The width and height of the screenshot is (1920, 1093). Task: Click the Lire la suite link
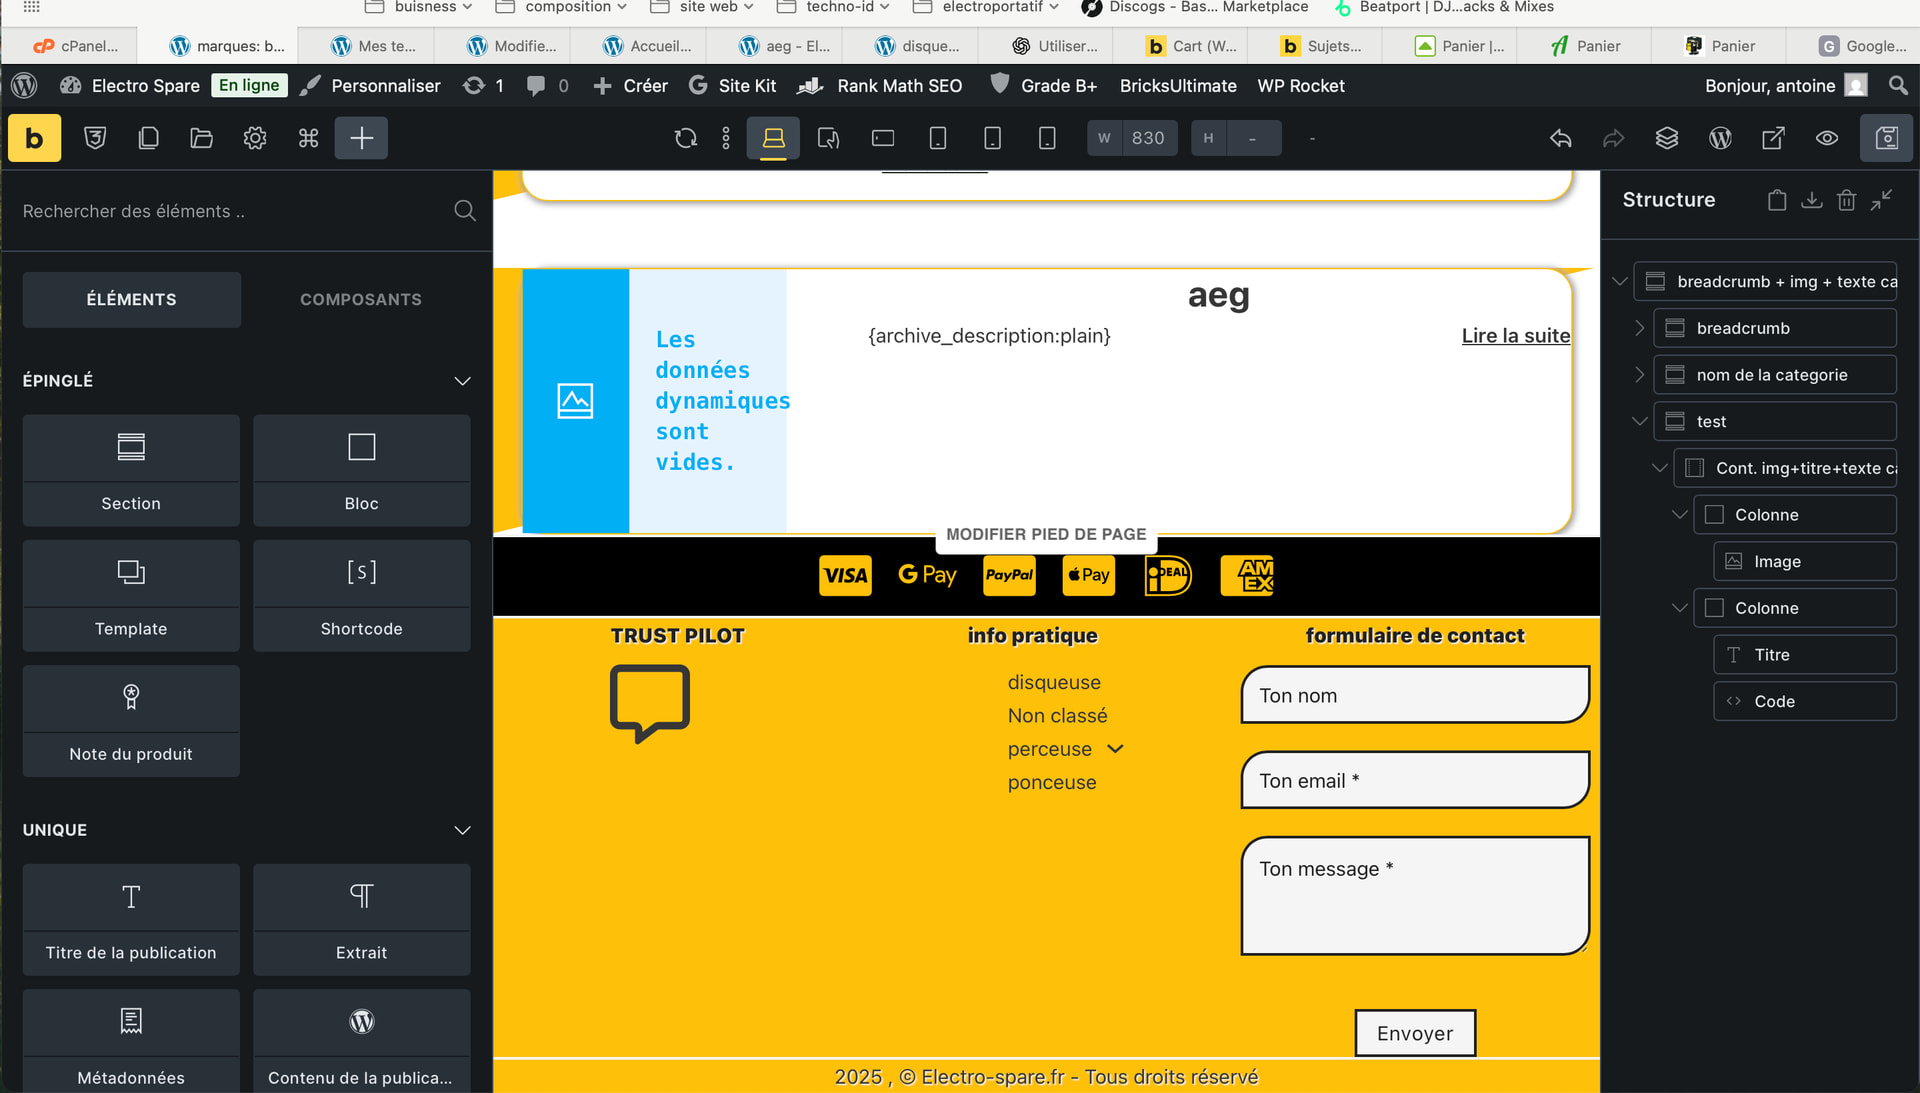tap(1515, 336)
